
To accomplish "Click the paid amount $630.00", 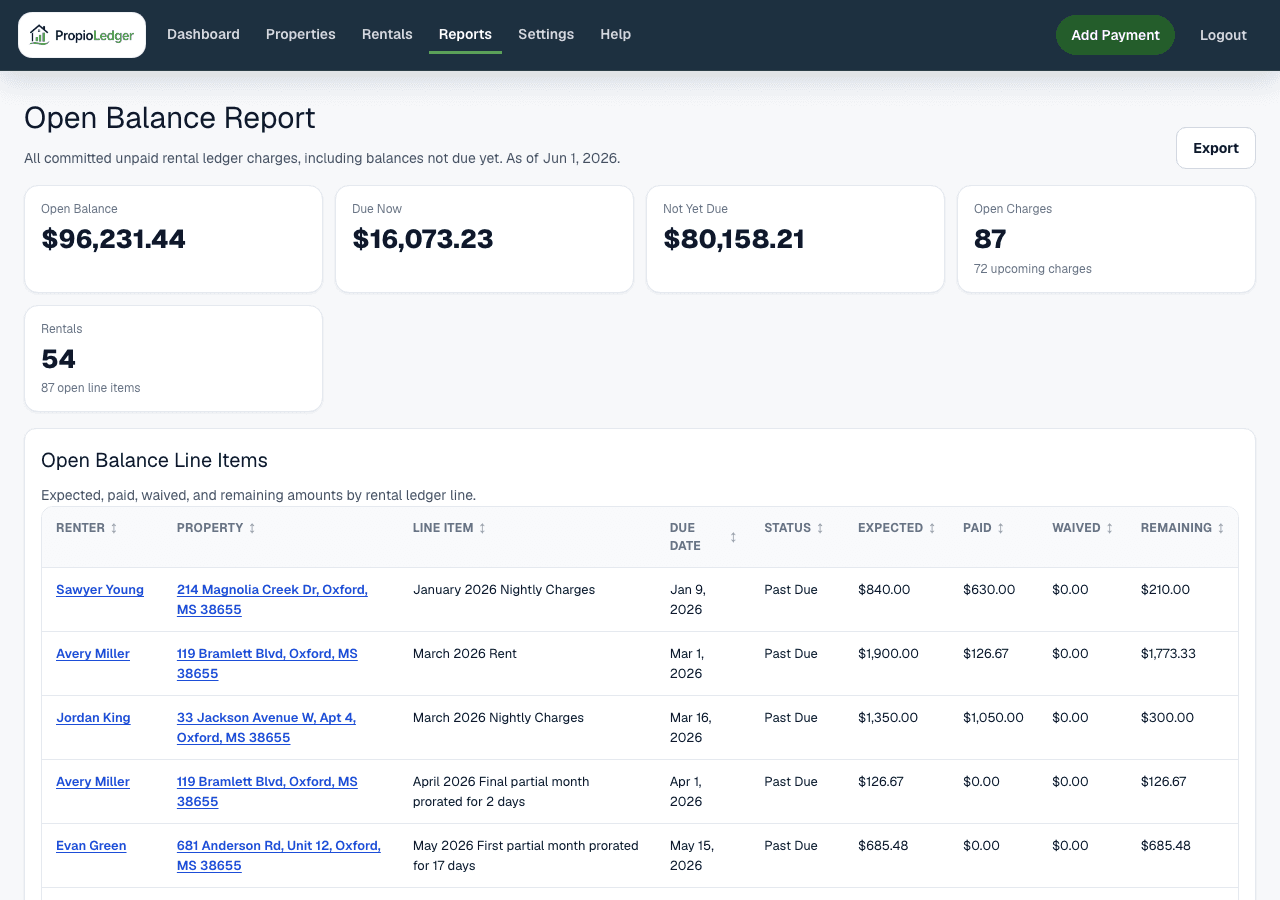I will [x=989, y=590].
